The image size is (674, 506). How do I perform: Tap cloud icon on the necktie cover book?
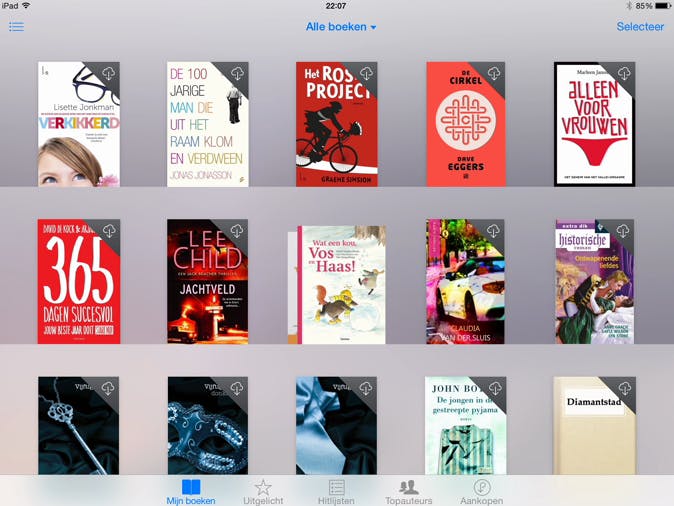click(366, 388)
